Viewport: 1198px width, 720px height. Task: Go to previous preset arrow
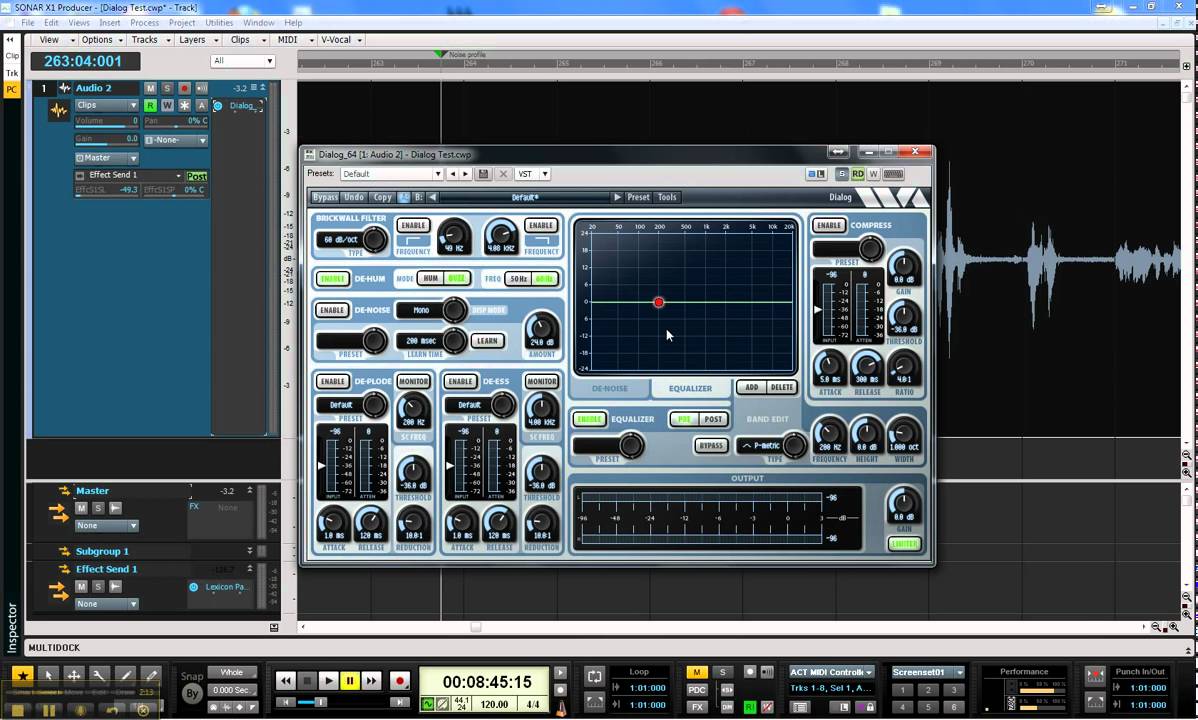coord(452,174)
